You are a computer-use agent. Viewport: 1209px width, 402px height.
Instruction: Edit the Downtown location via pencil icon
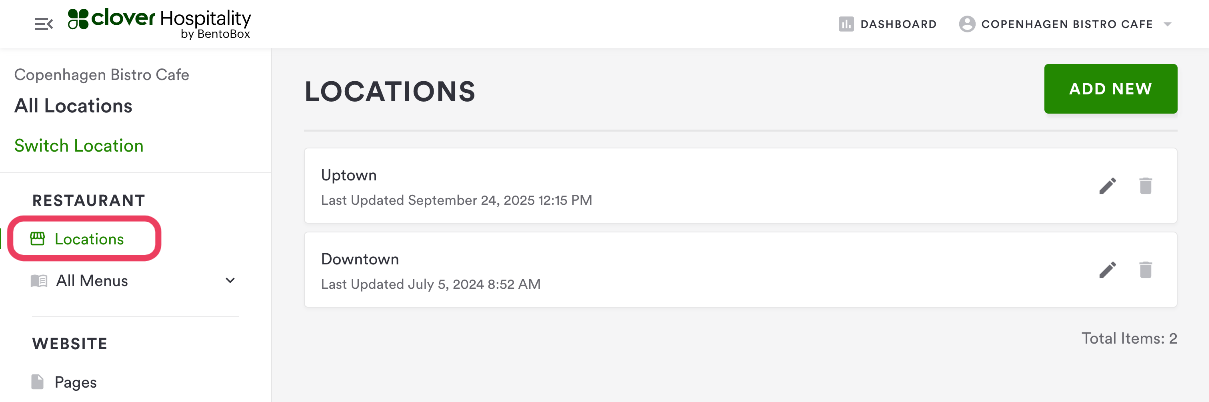1107,270
